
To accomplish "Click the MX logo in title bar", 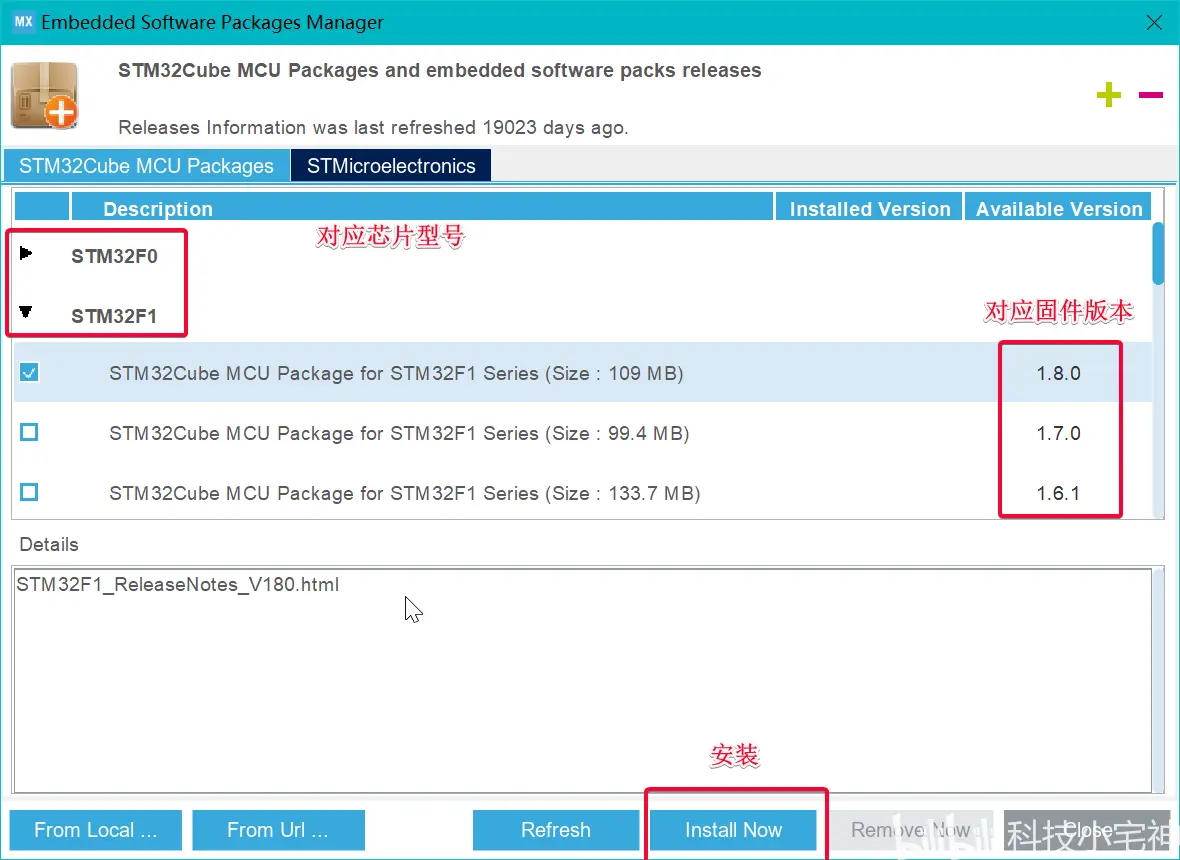I will coord(23,21).
